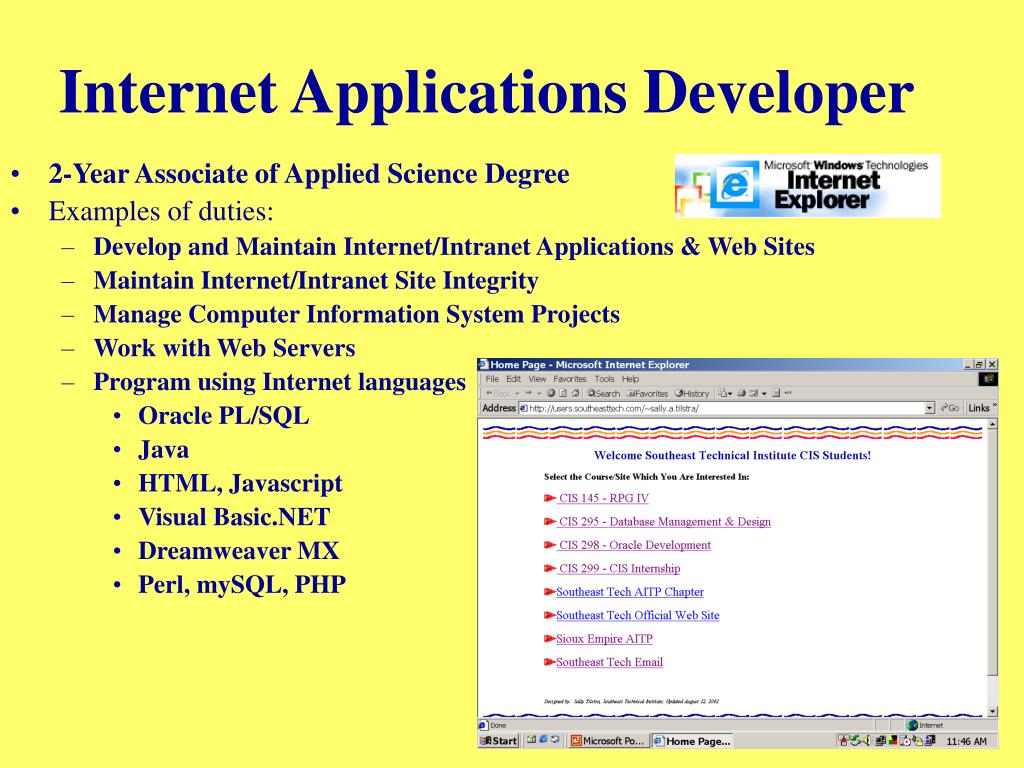Click the Show Desktop quick launch icon
This screenshot has height=768, width=1024.
point(531,740)
